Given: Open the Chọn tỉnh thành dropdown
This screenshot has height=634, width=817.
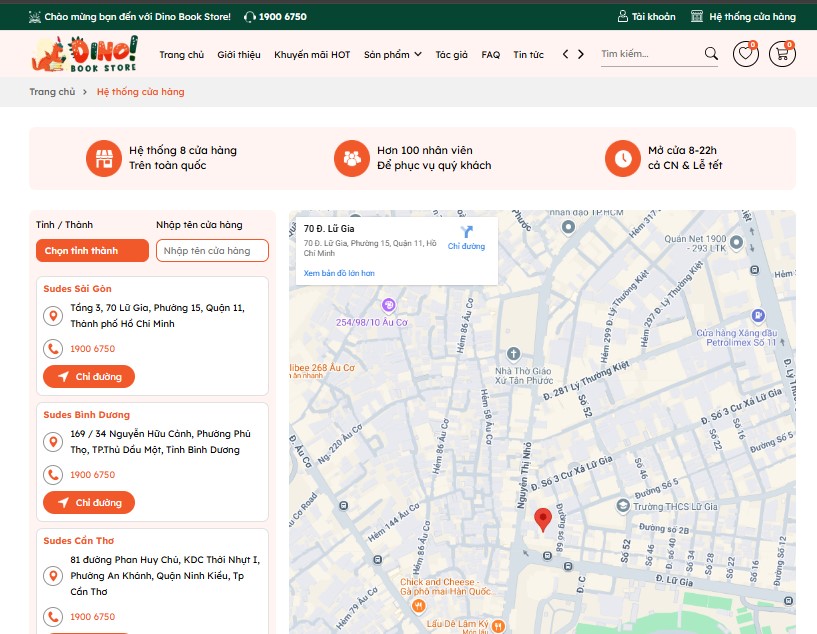Looking at the screenshot, I should (92, 251).
